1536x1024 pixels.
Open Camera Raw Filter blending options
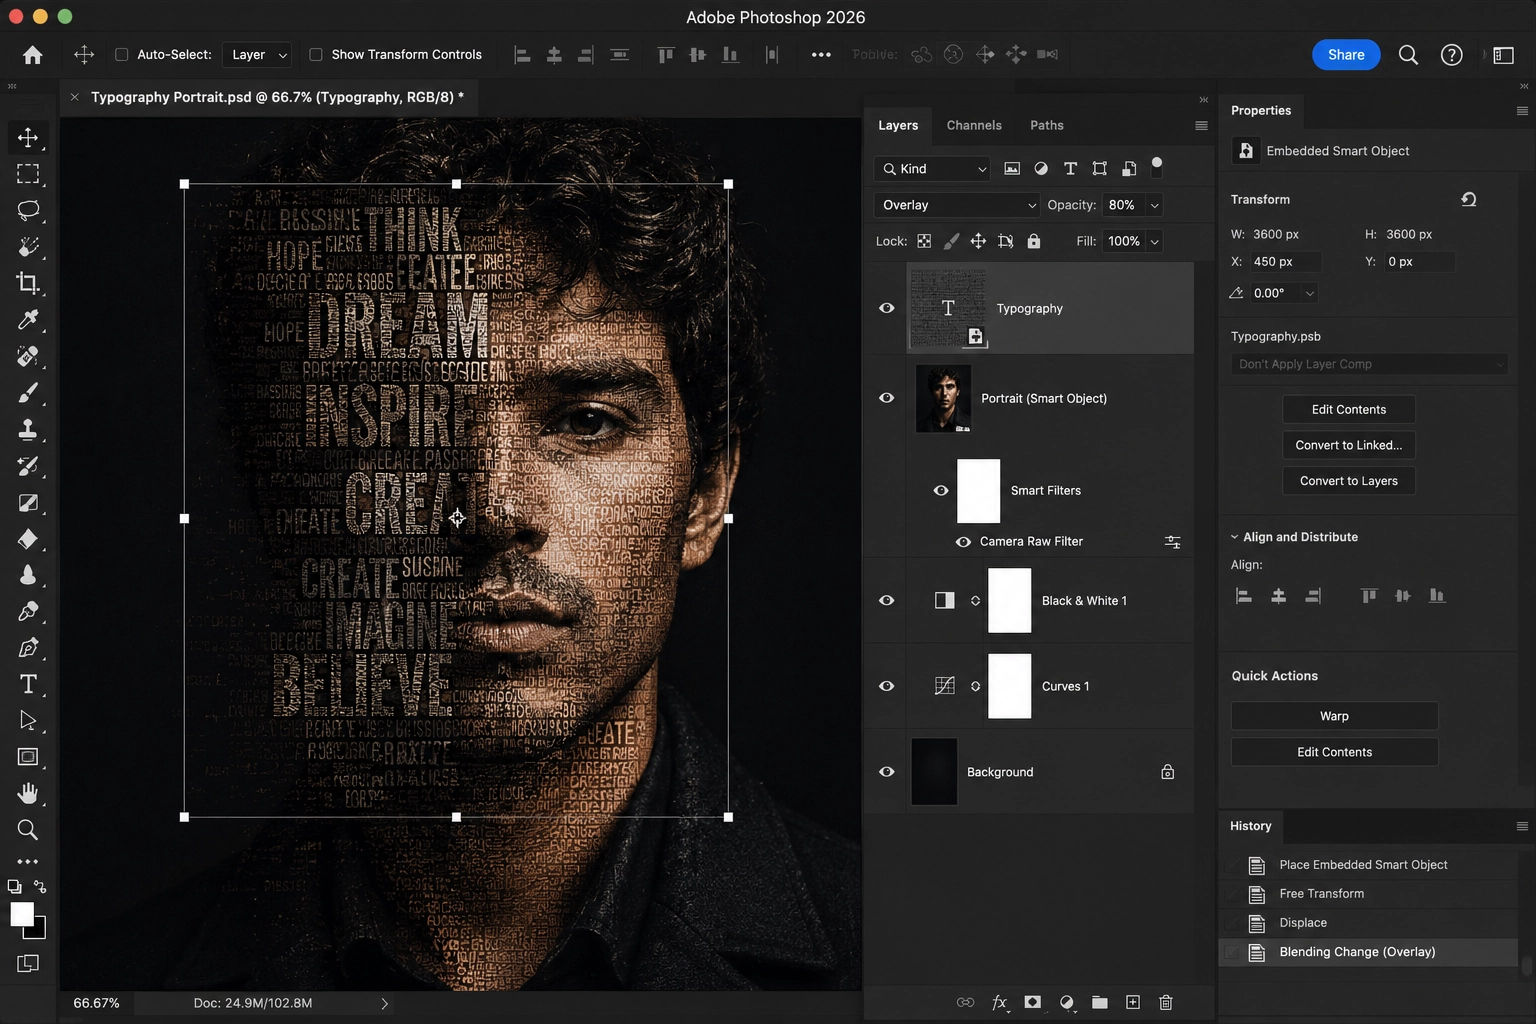[x=1173, y=542]
